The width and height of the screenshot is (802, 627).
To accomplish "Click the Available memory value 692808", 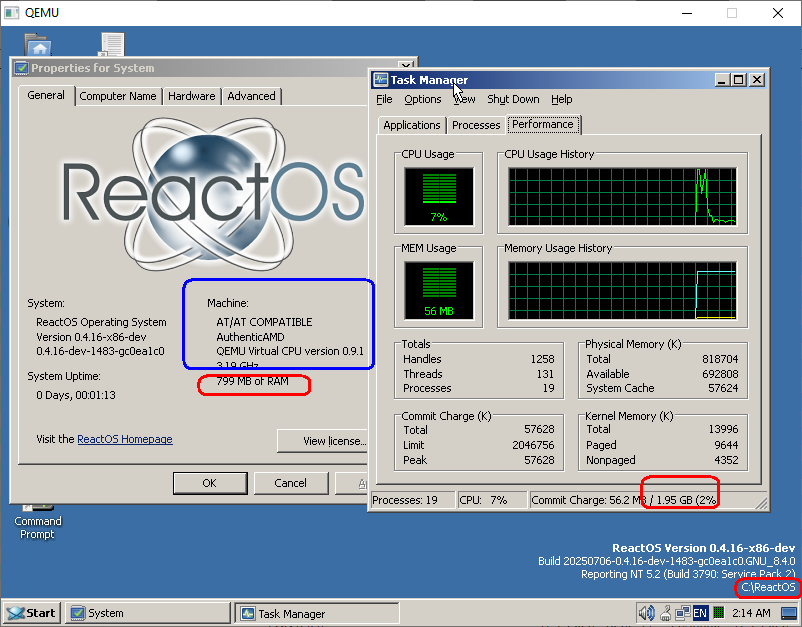I will (720, 374).
